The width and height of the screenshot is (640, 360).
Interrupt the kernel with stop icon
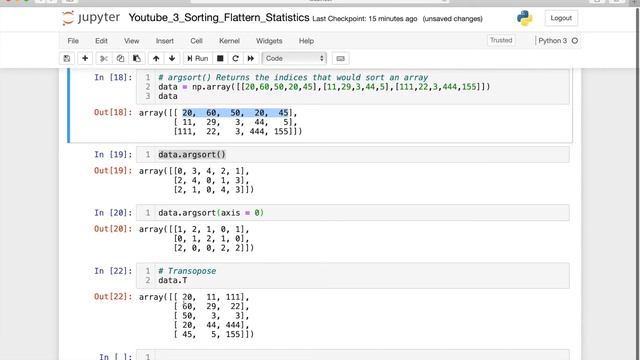point(220,58)
